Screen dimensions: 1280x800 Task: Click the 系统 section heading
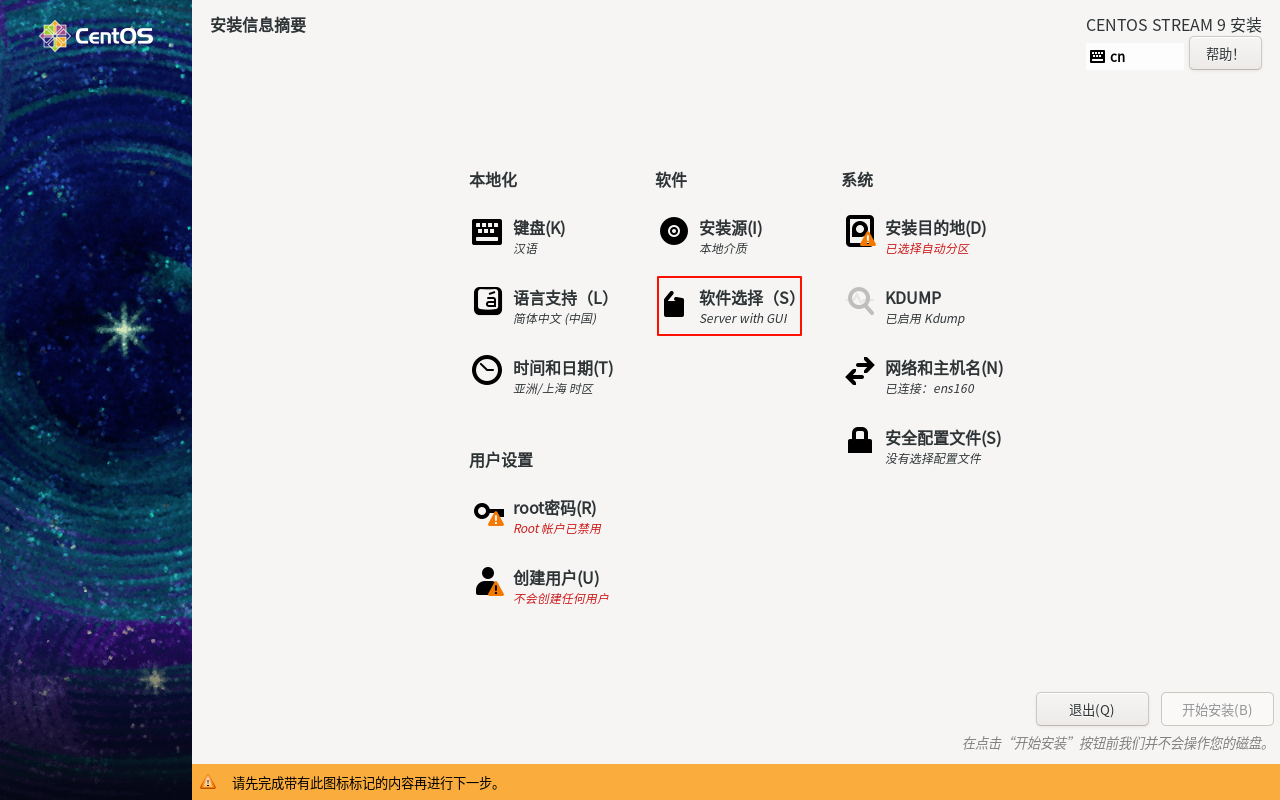click(857, 180)
